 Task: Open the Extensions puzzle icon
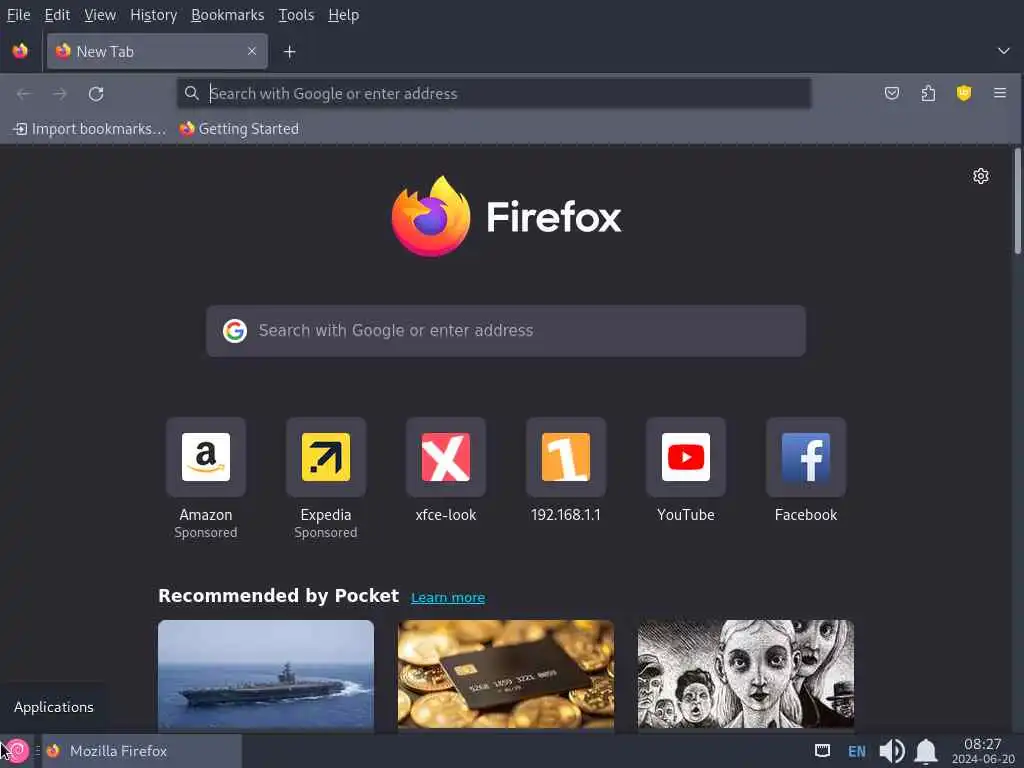(x=928, y=93)
